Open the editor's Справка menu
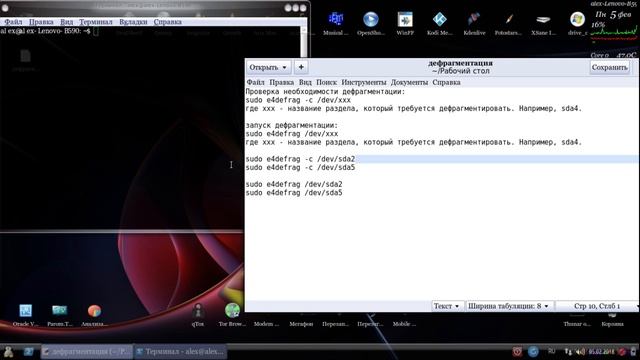 tap(447, 82)
